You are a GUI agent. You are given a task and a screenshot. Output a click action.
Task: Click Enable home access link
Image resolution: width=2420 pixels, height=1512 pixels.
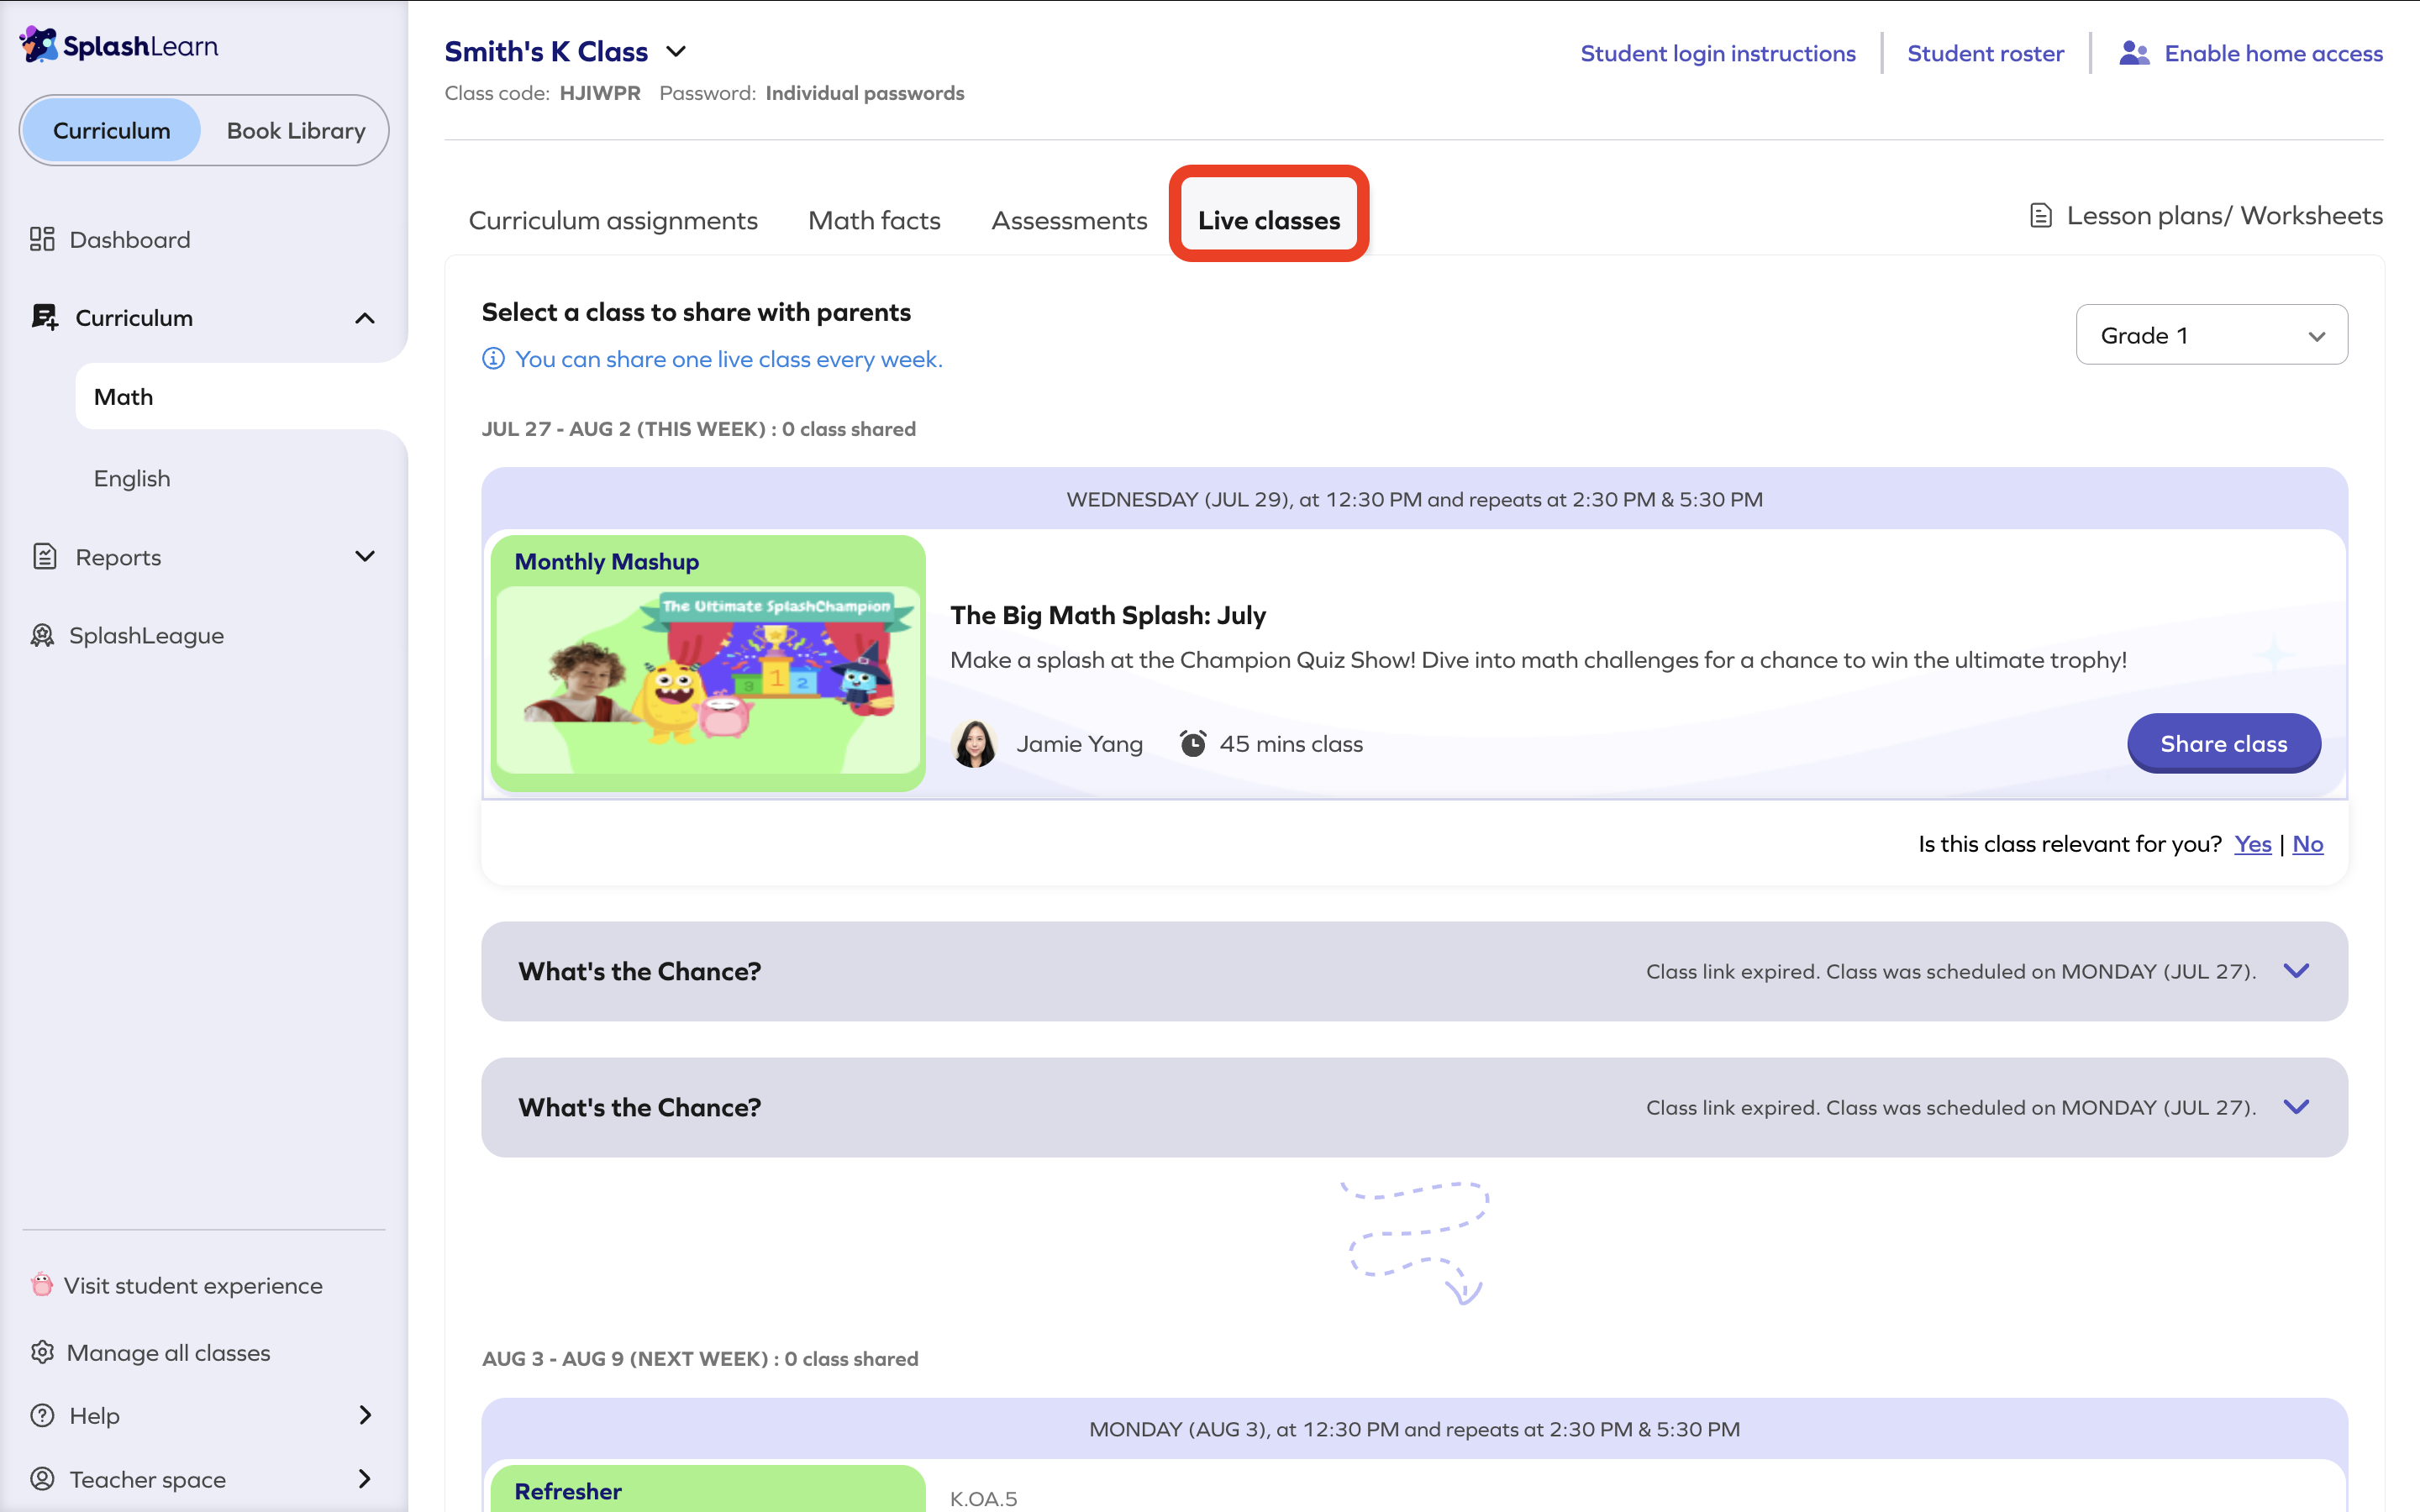click(2273, 53)
